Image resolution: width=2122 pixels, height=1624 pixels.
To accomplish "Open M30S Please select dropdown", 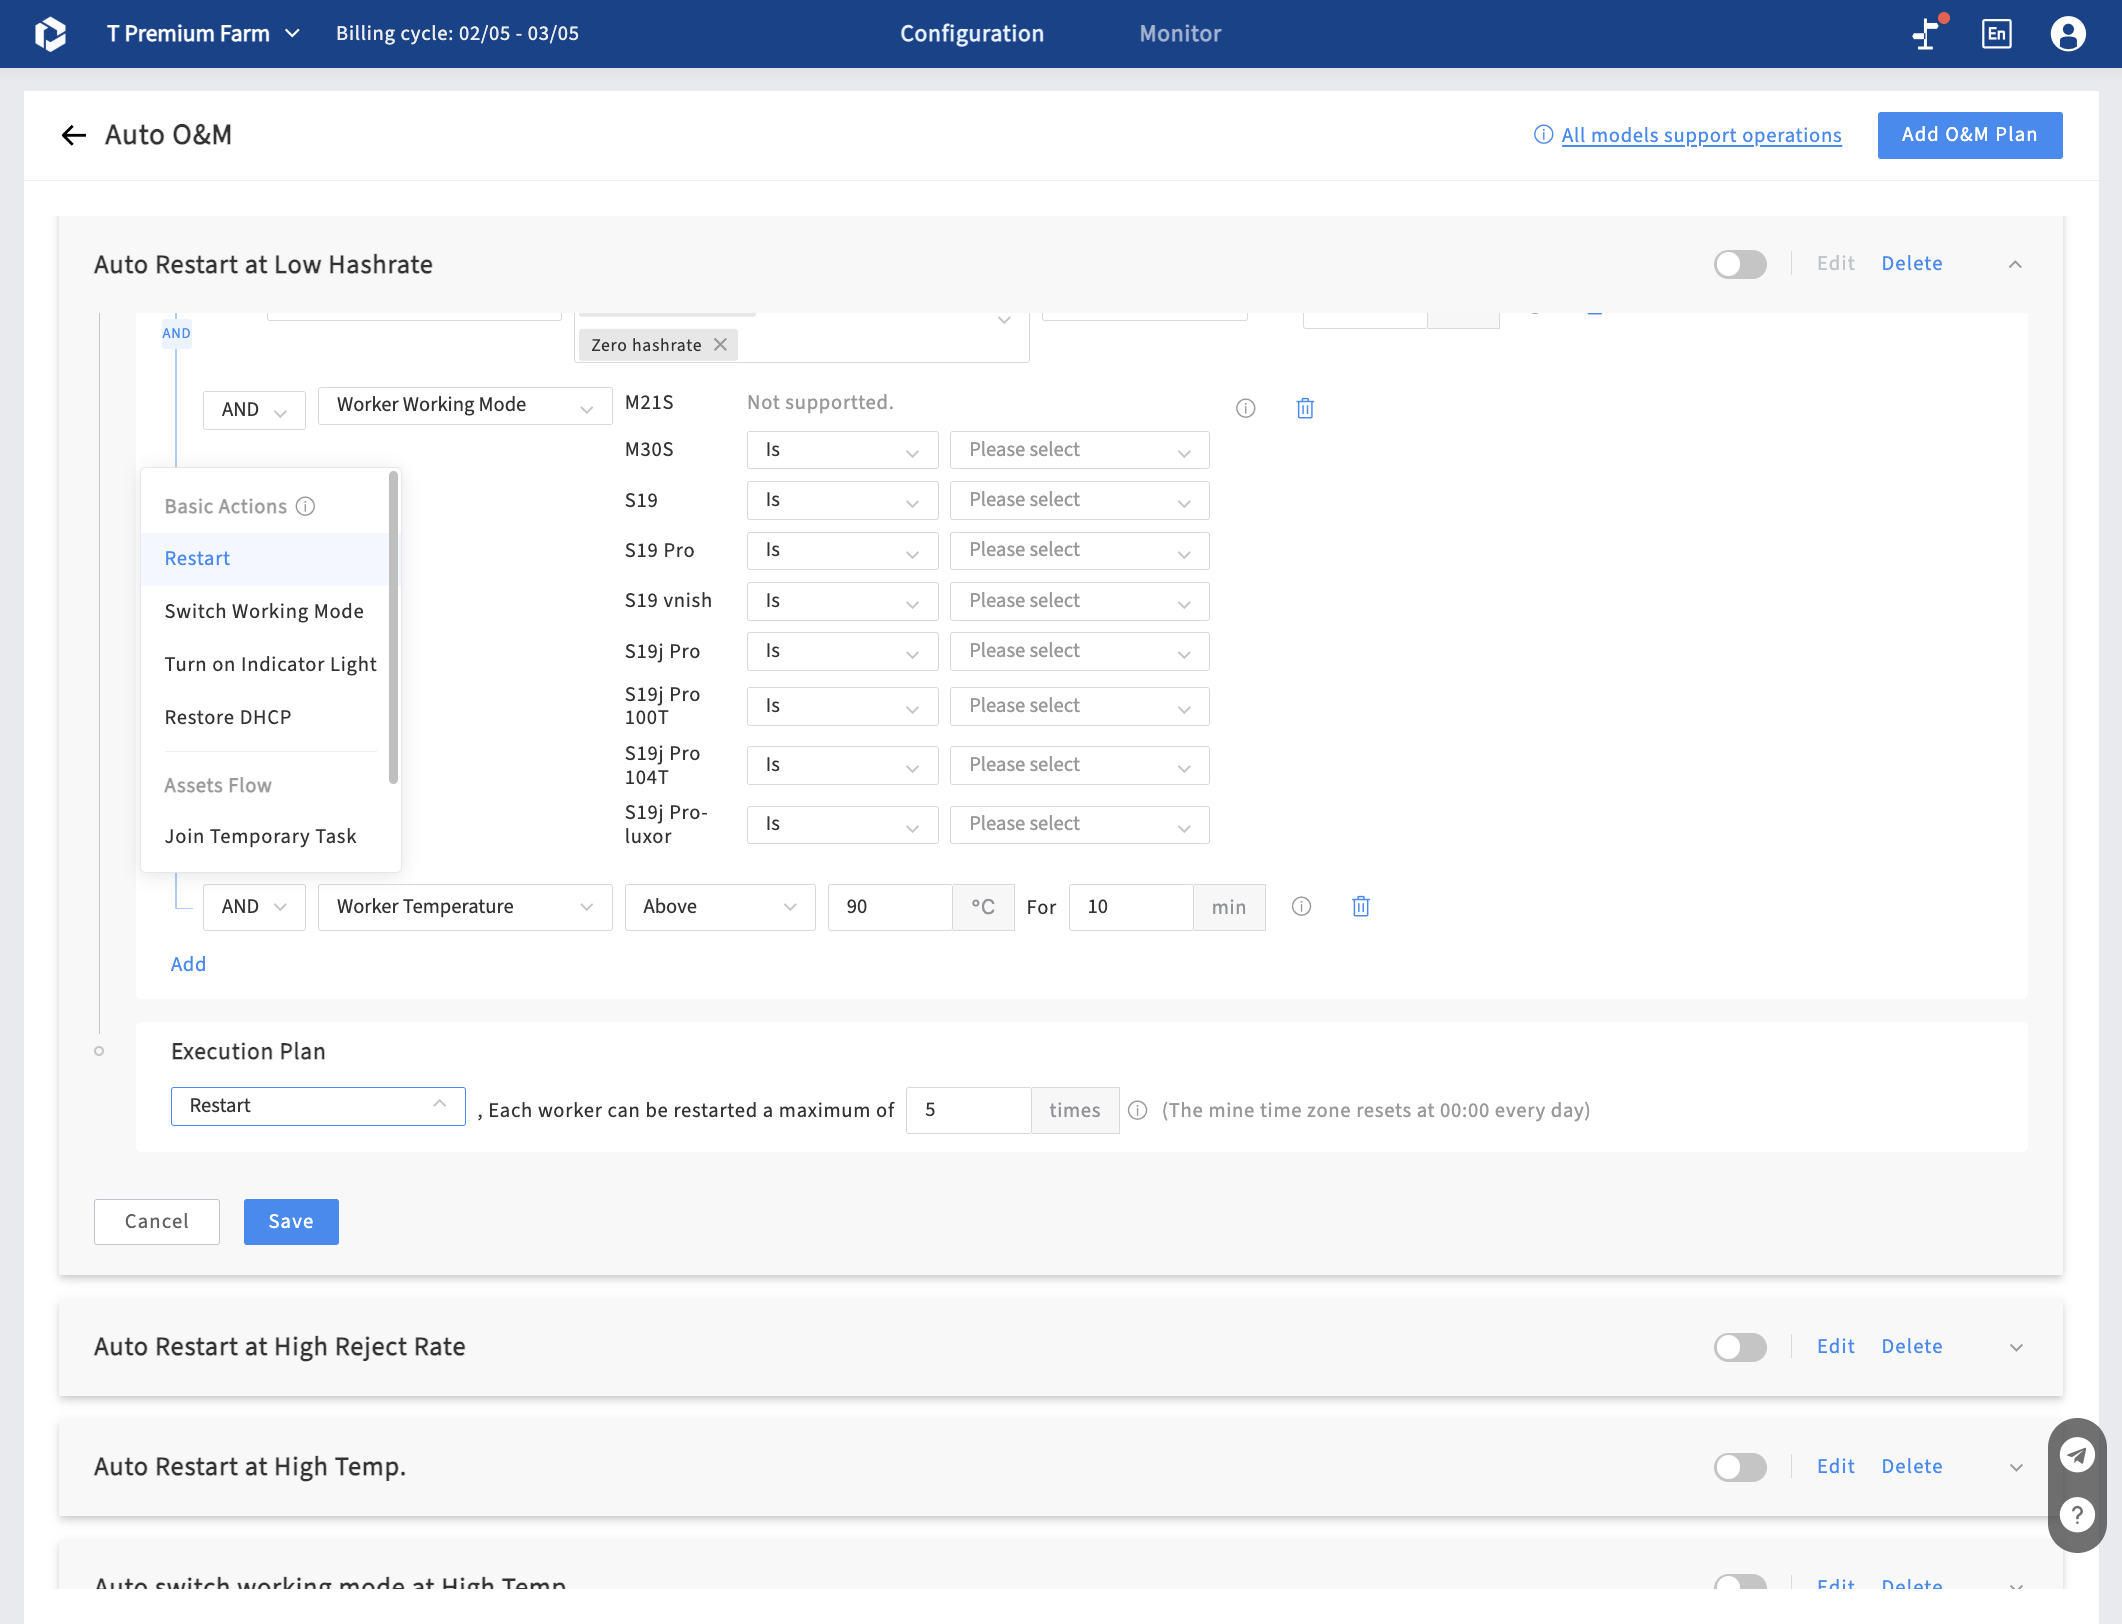I will (x=1079, y=450).
